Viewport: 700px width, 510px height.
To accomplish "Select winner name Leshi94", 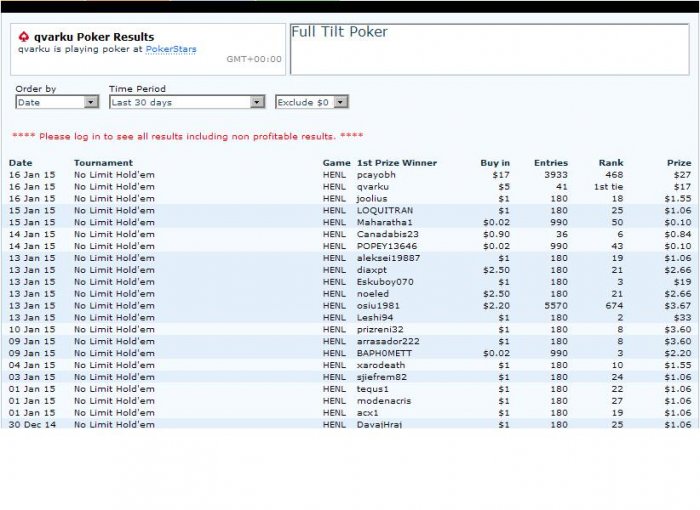I will point(375,318).
